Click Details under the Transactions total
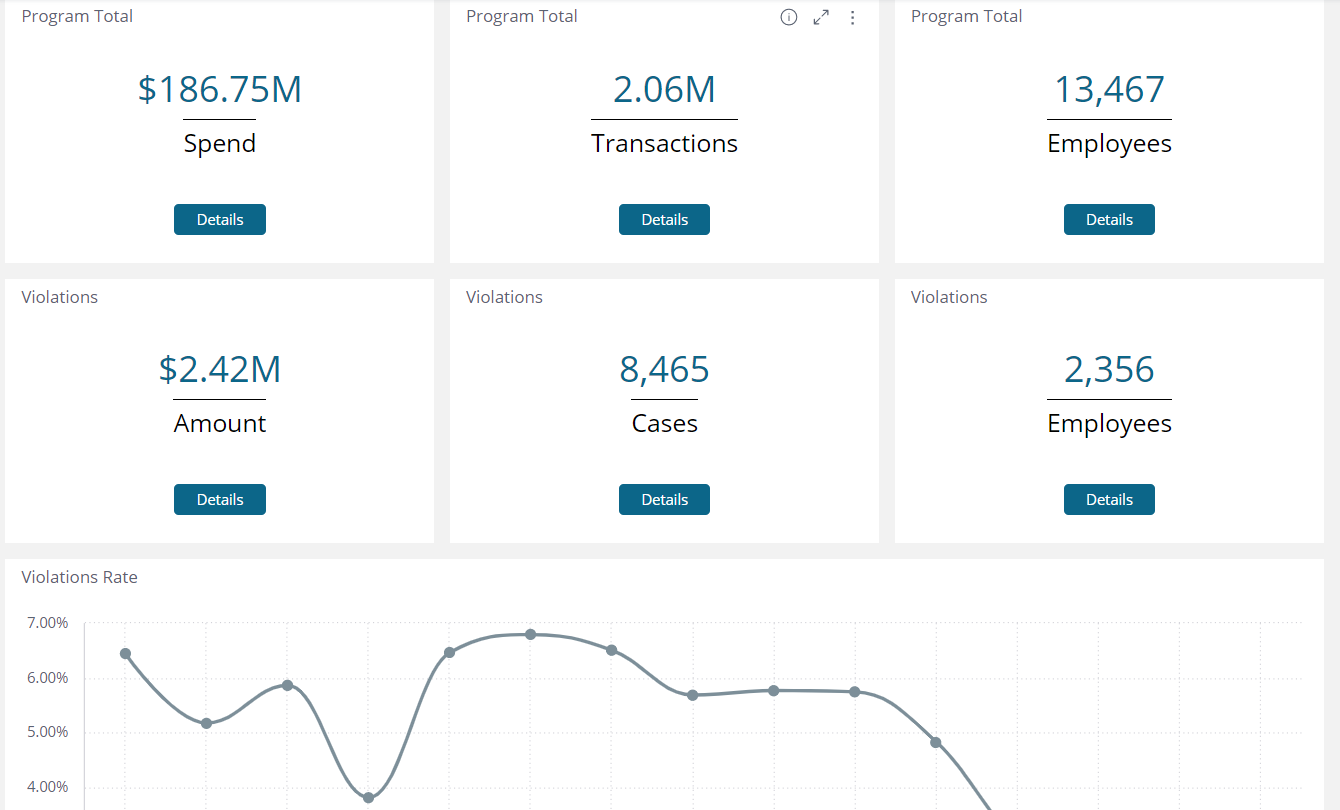 click(664, 219)
